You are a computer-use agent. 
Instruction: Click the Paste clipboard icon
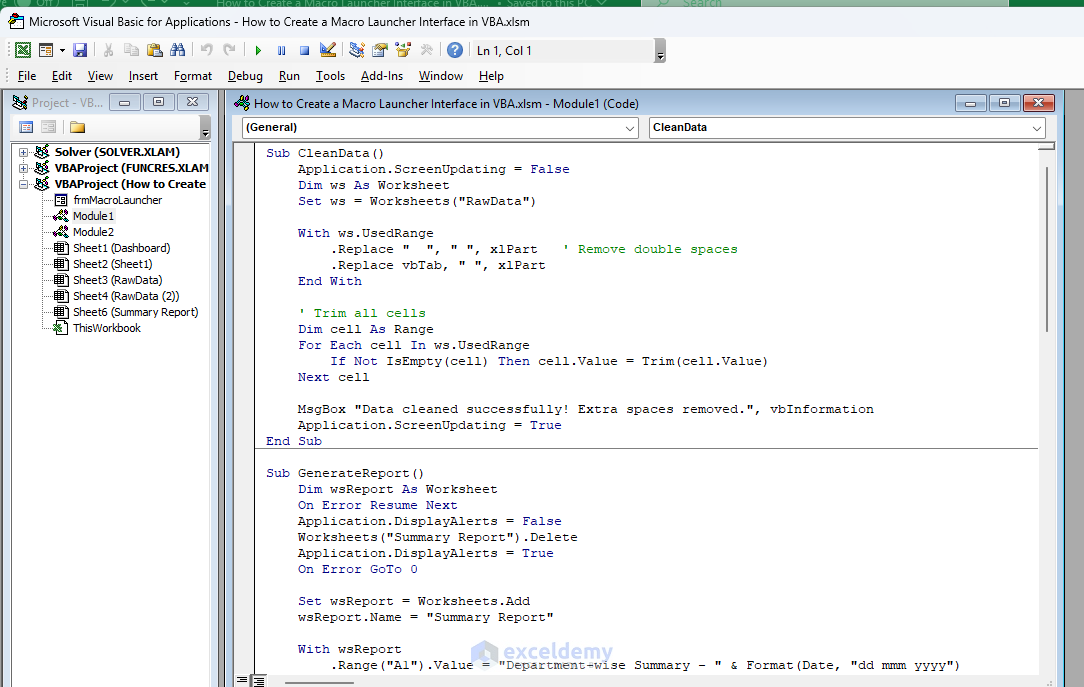(155, 50)
